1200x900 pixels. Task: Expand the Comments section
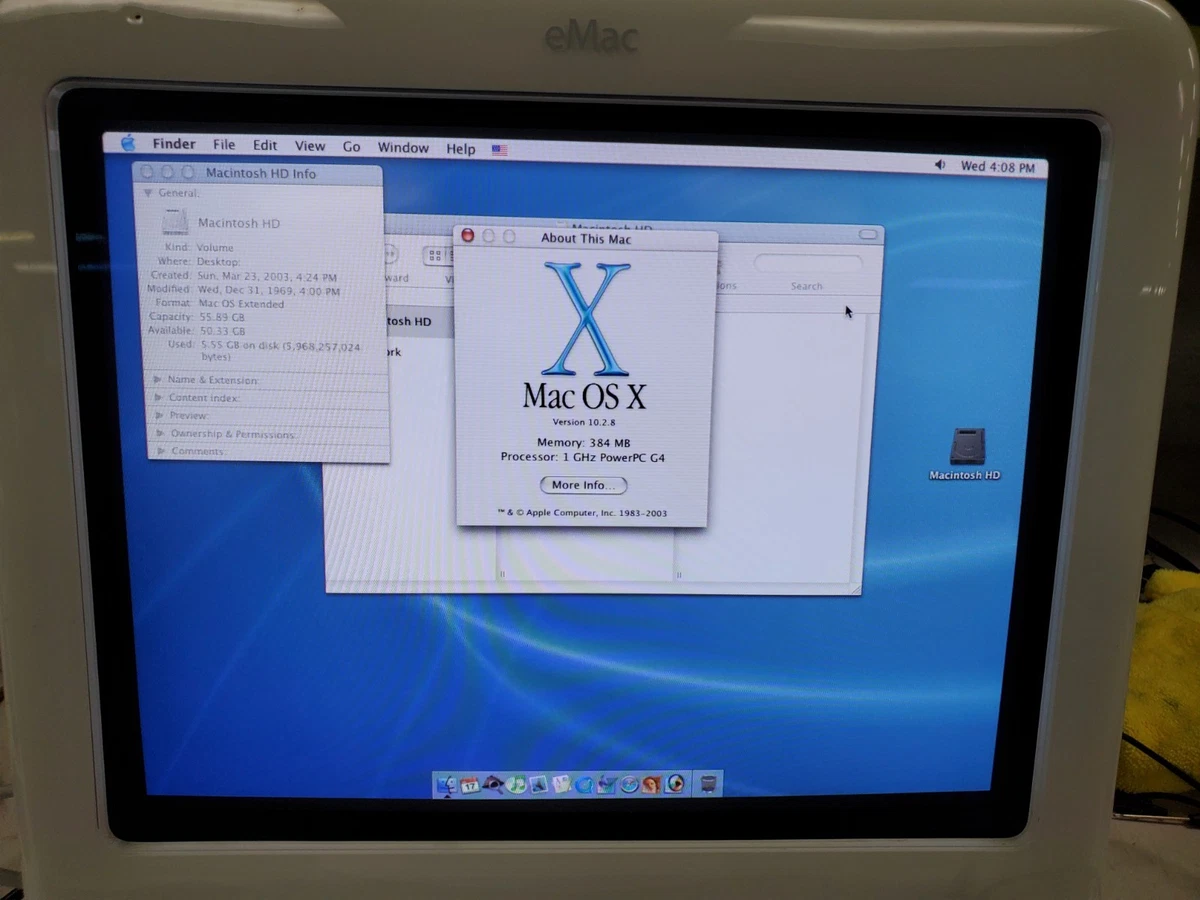[162, 451]
